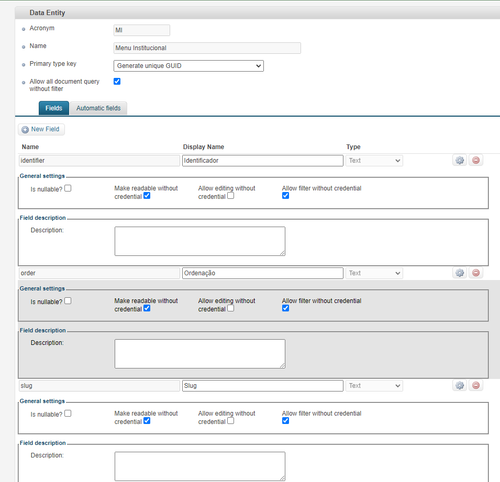Open Primary type key dropdown
Viewport: 500px width, 482px height.
click(188, 66)
